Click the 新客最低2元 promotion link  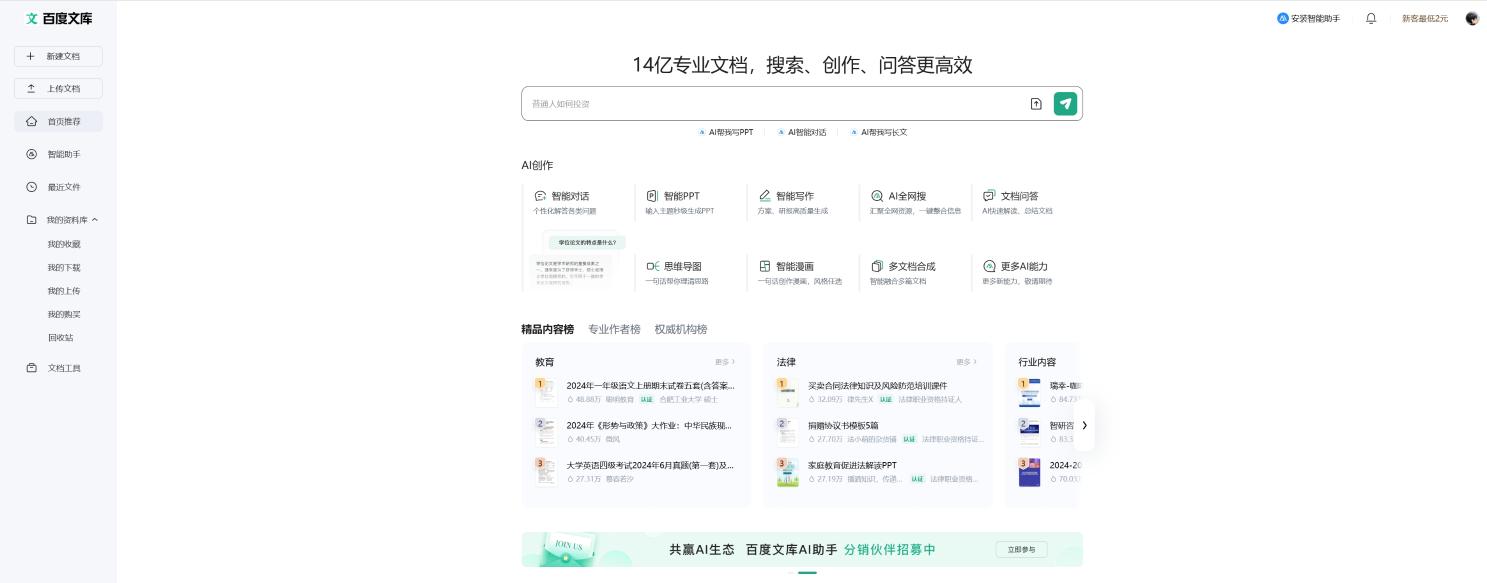pos(1425,18)
